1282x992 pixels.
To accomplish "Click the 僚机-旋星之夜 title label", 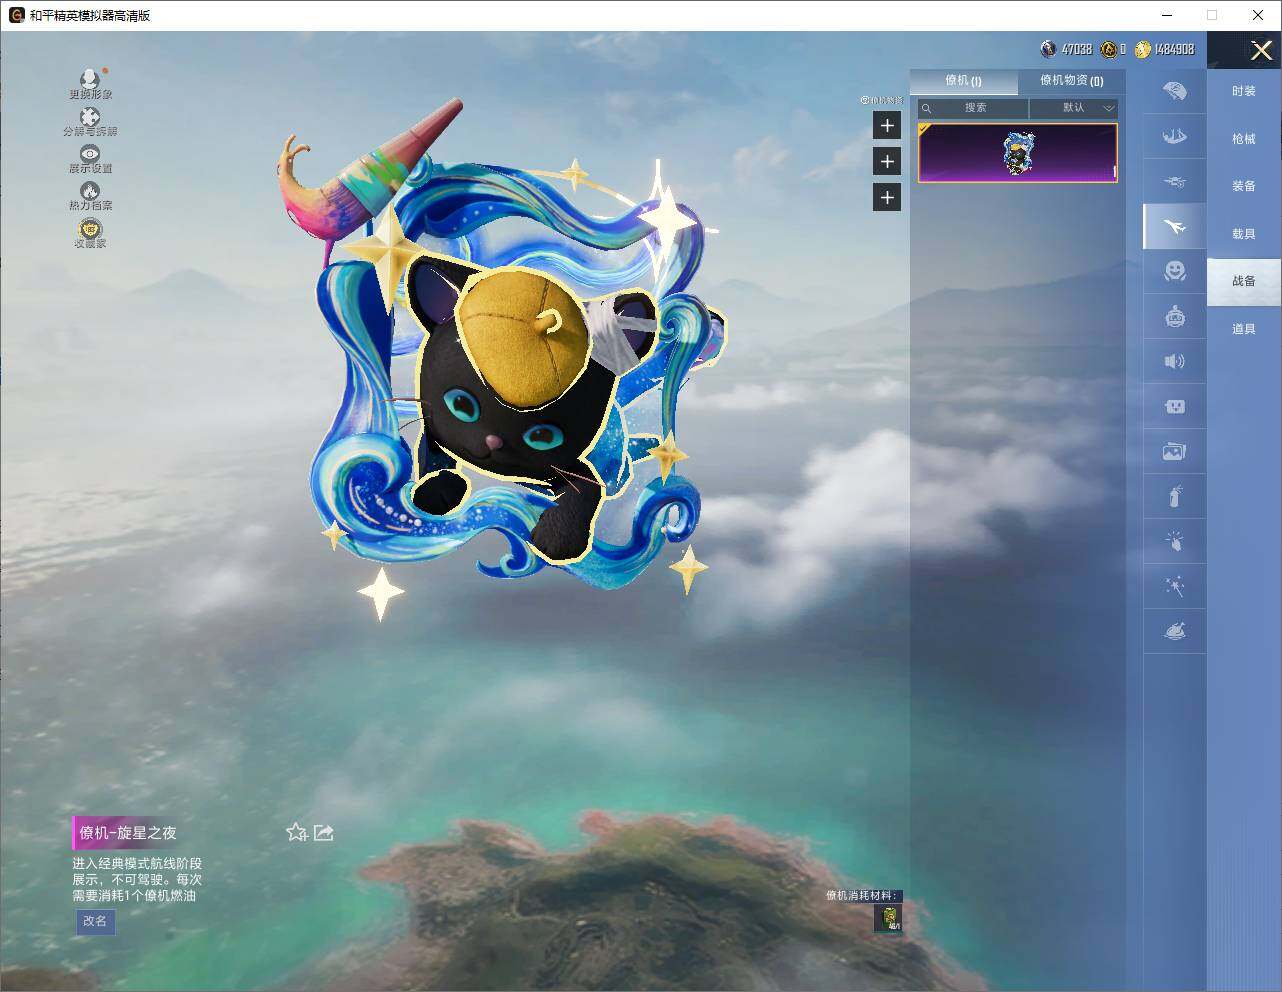I will [x=128, y=833].
